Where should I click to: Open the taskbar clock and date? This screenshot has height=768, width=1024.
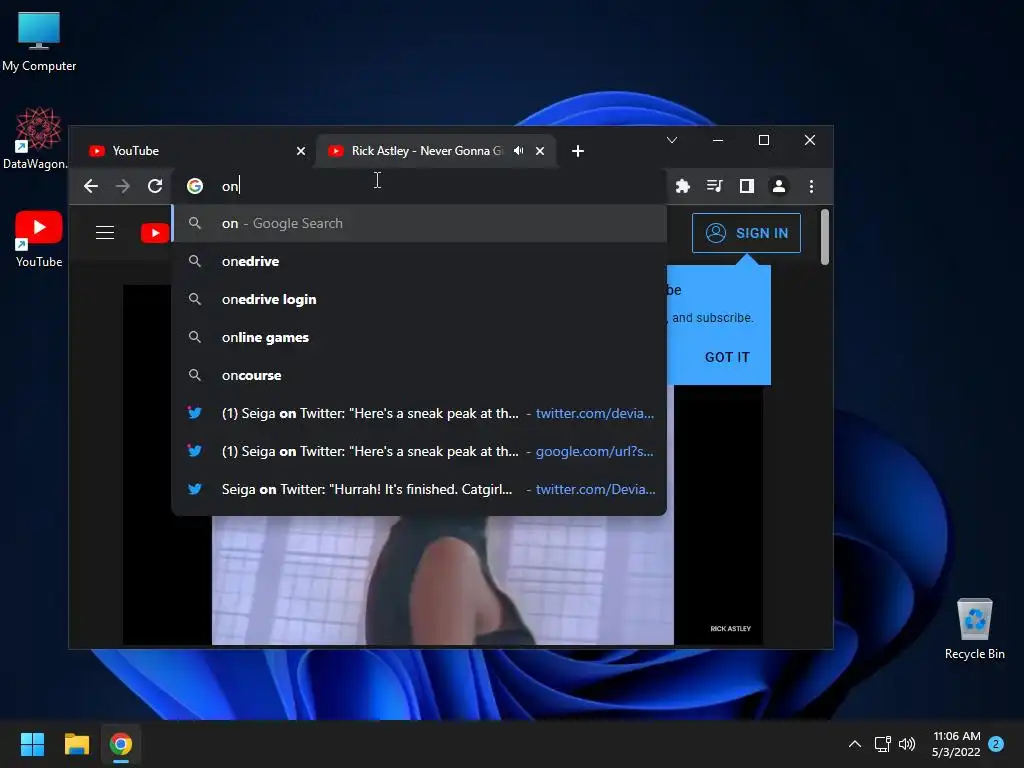click(x=956, y=744)
